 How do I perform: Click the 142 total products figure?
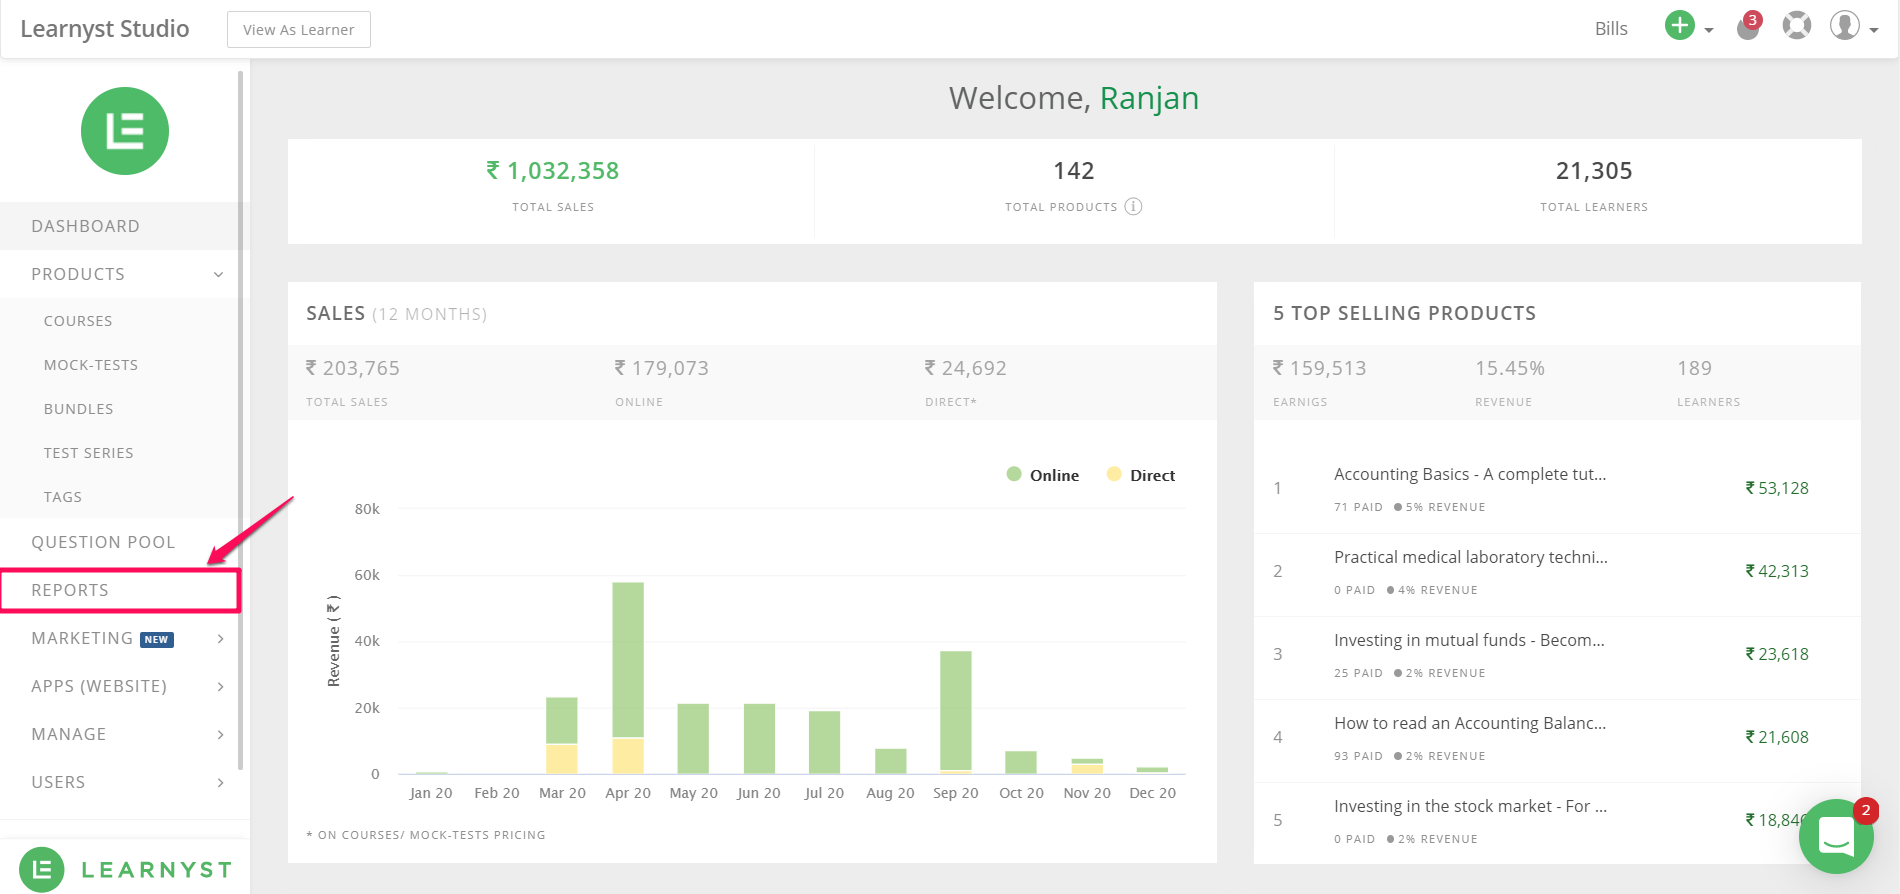coord(1074,171)
